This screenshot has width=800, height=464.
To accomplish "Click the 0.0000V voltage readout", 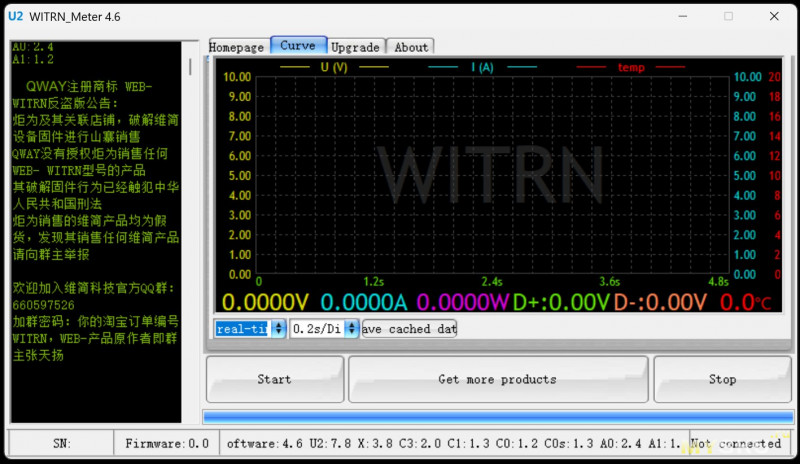I will [265, 302].
